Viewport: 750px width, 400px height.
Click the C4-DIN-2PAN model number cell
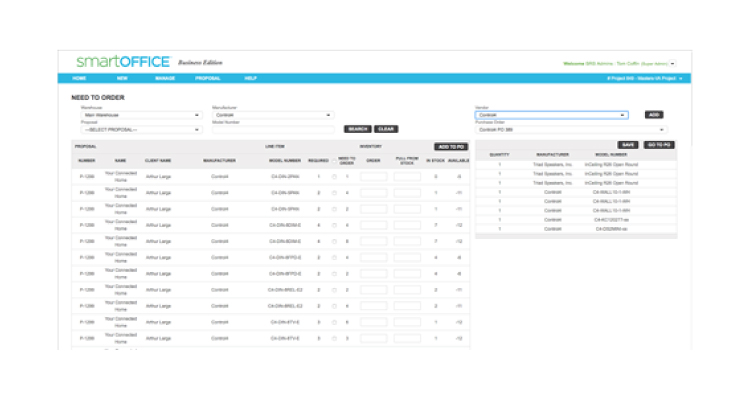click(285, 177)
